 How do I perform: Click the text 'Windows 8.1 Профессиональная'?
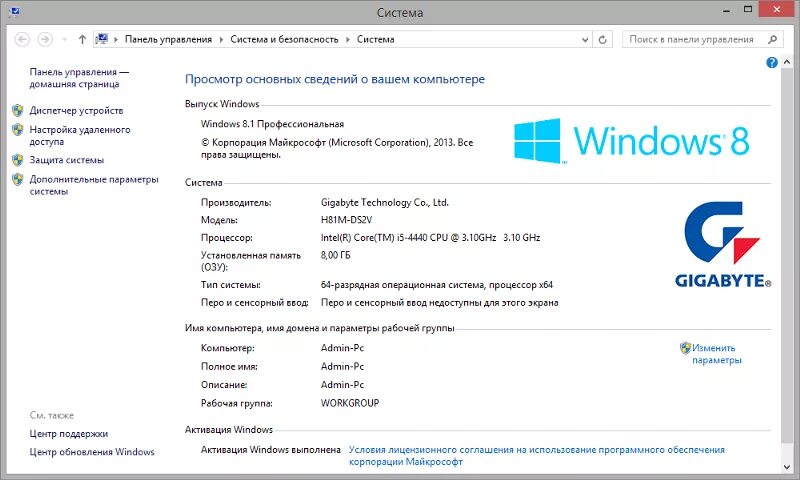[272, 124]
